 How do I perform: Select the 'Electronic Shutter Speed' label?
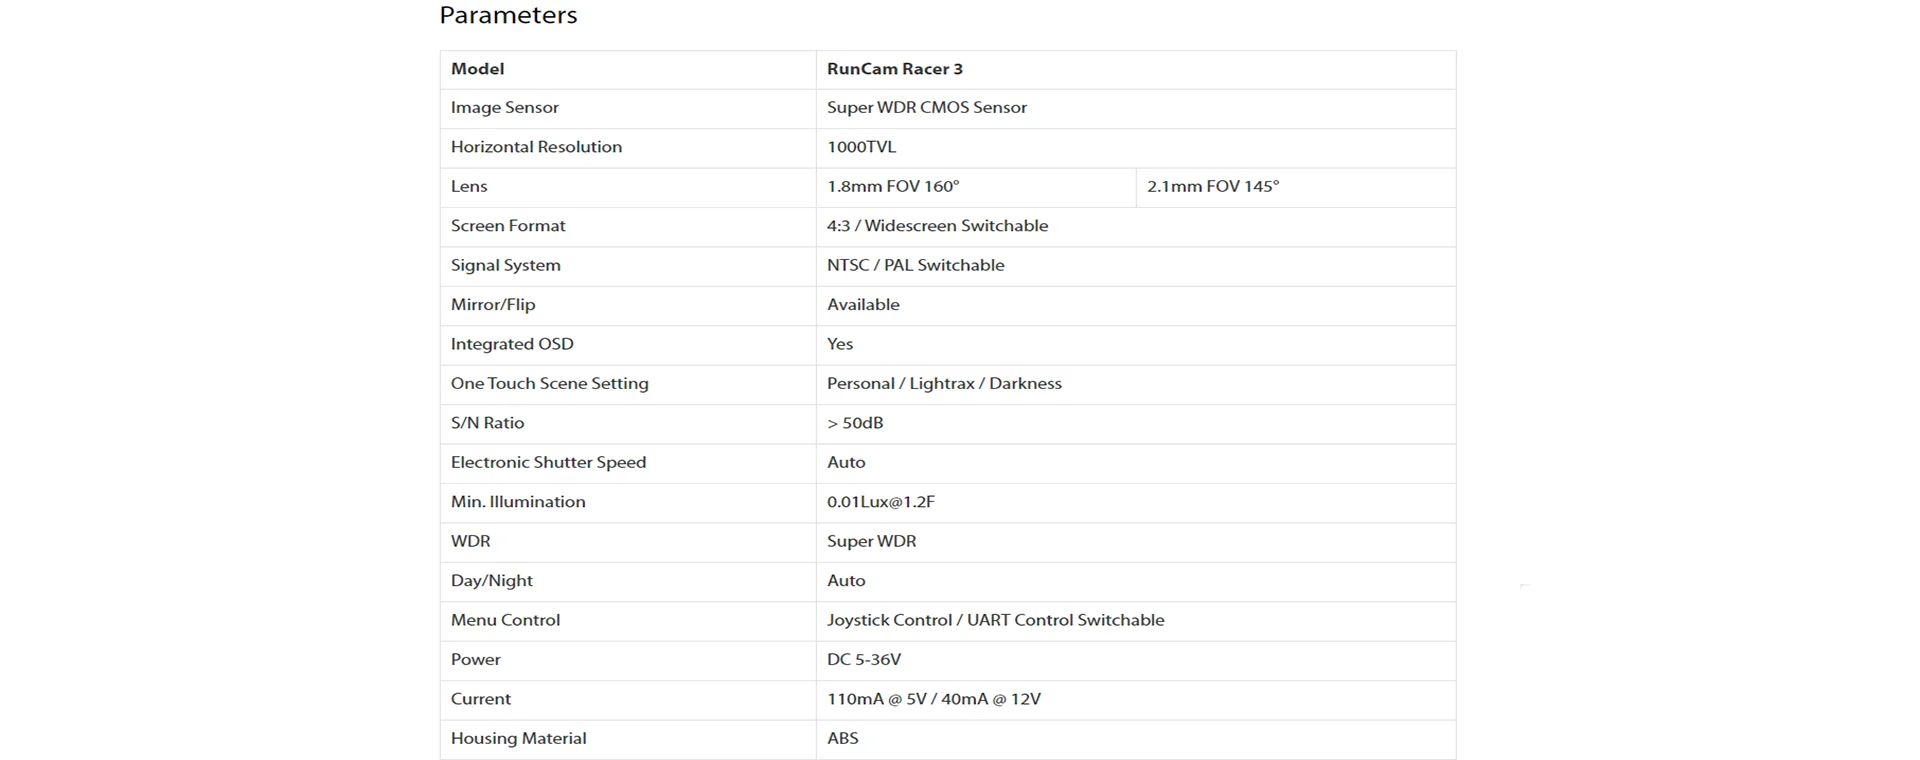pos(549,463)
